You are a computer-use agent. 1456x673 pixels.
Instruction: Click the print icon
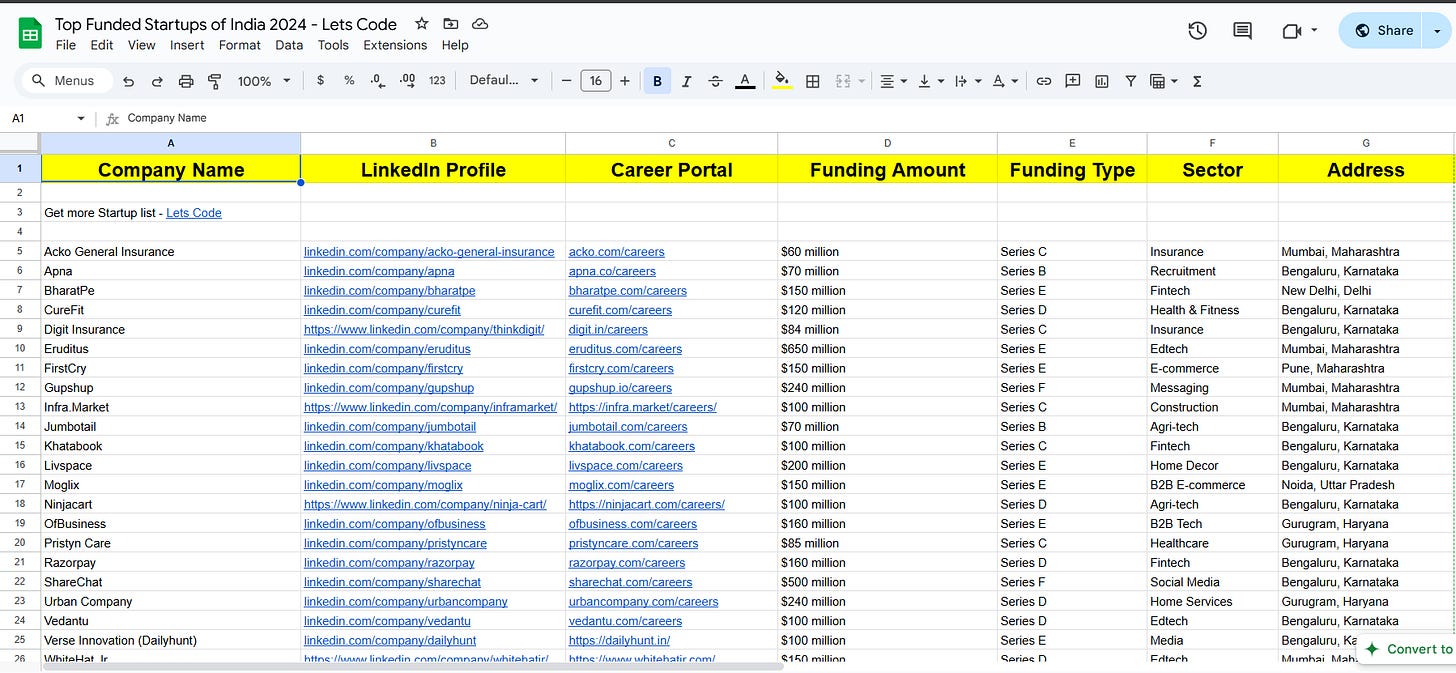[x=186, y=81]
